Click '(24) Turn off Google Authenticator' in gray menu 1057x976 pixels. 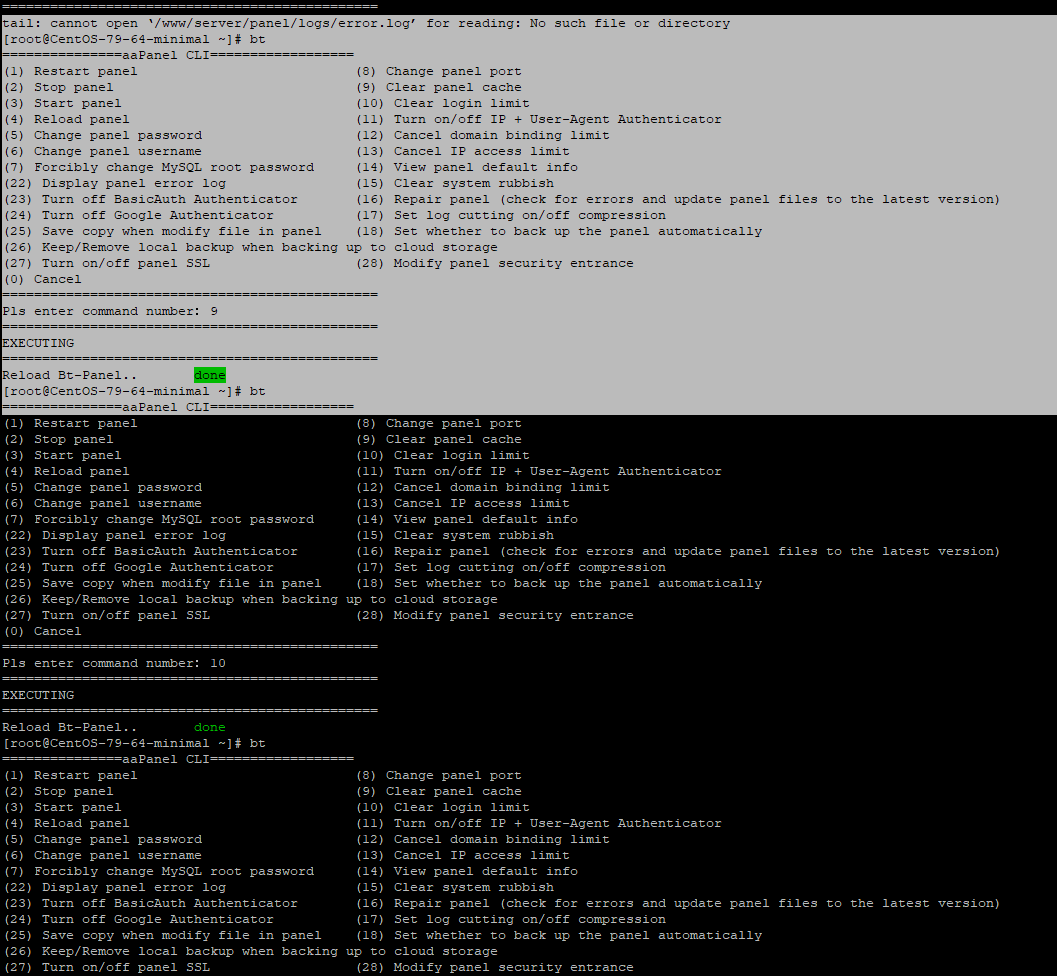pyautogui.click(x=139, y=216)
